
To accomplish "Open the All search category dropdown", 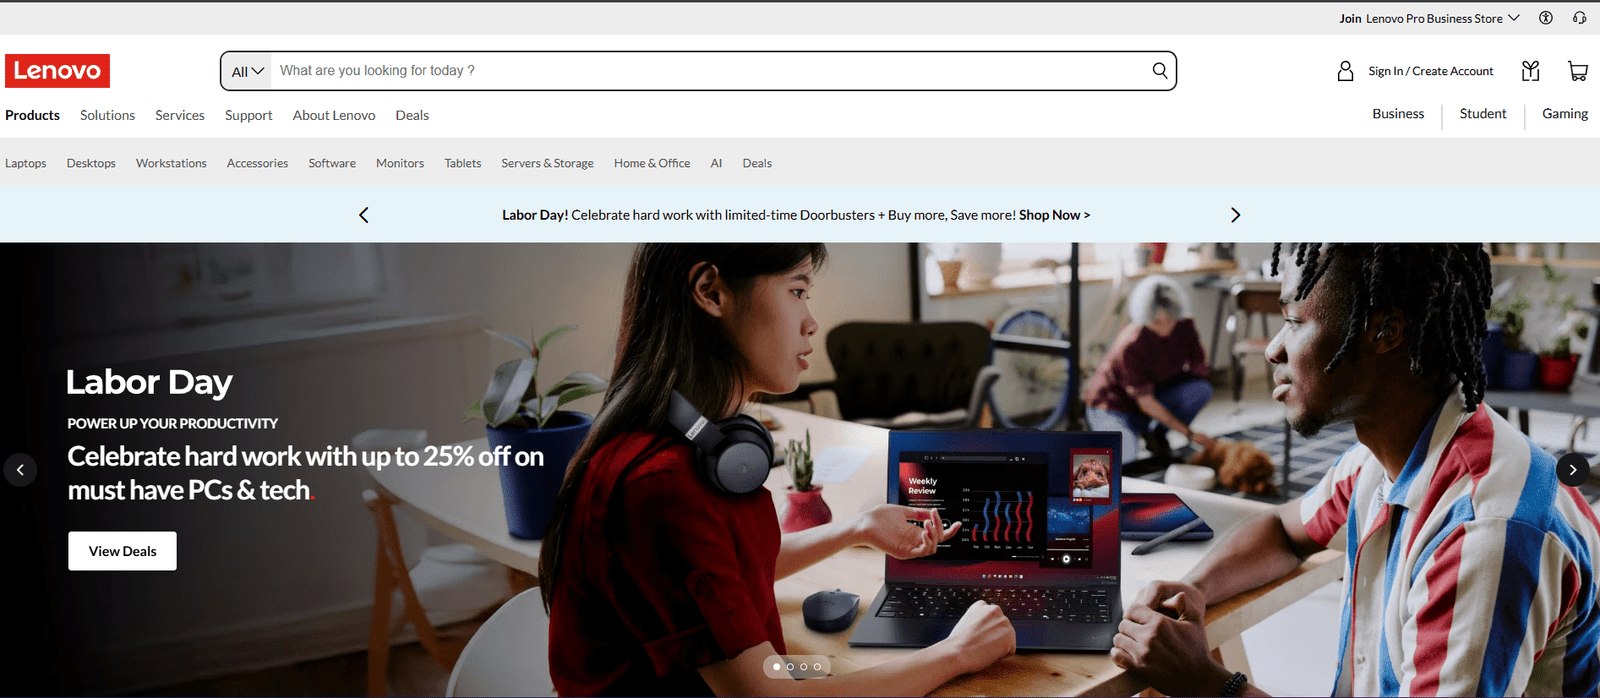I will [x=247, y=71].
